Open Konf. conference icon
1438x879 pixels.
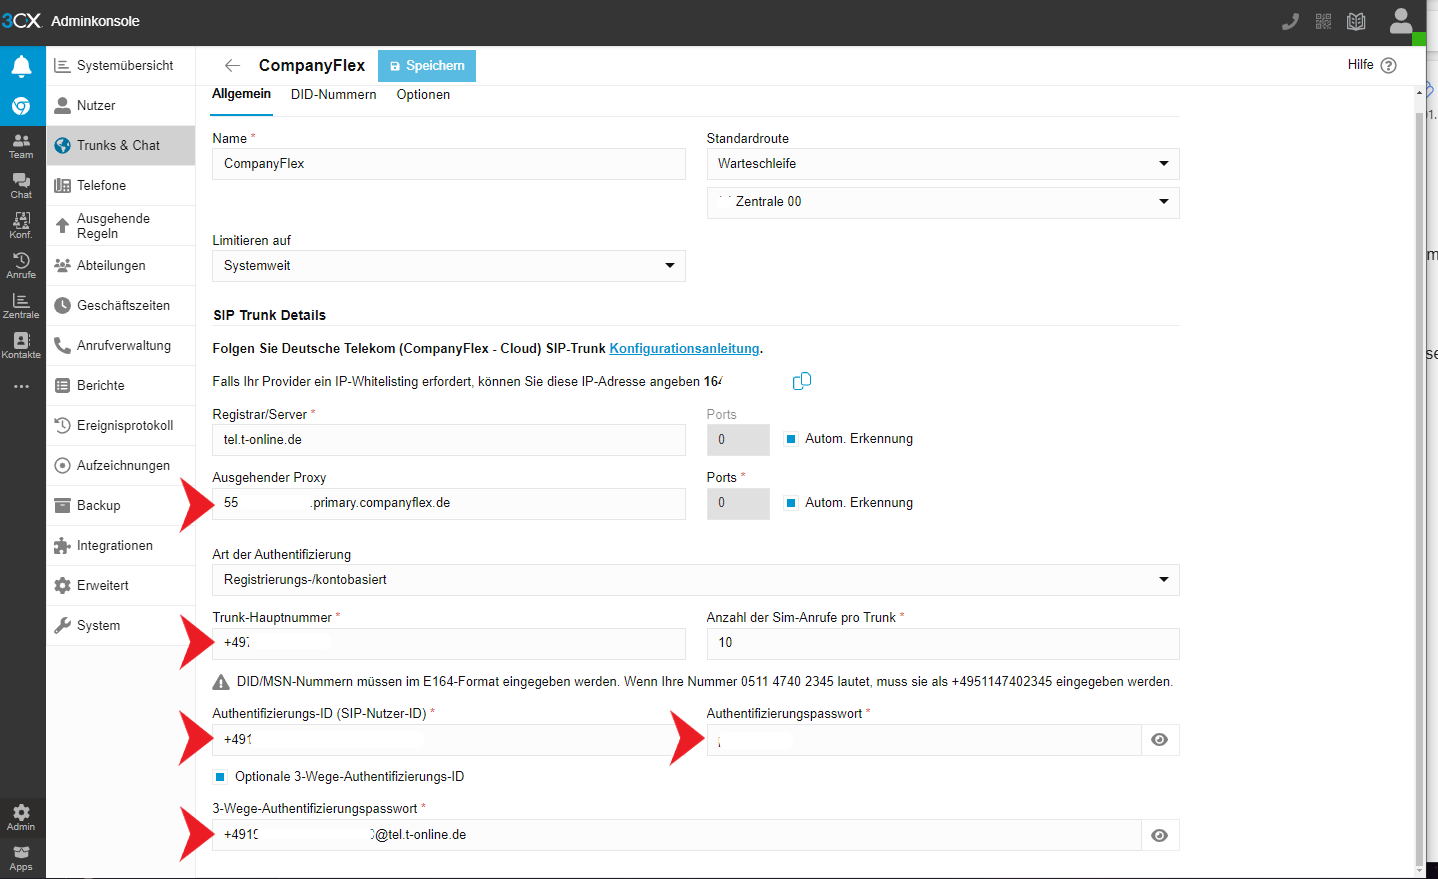(22, 226)
